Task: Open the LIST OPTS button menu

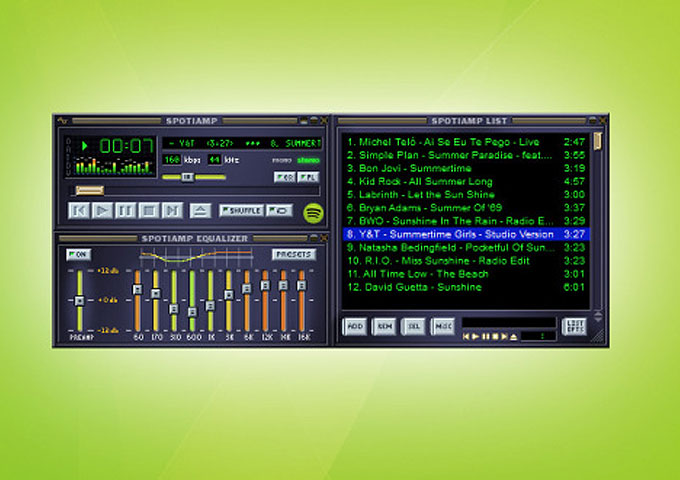Action: click(x=575, y=327)
